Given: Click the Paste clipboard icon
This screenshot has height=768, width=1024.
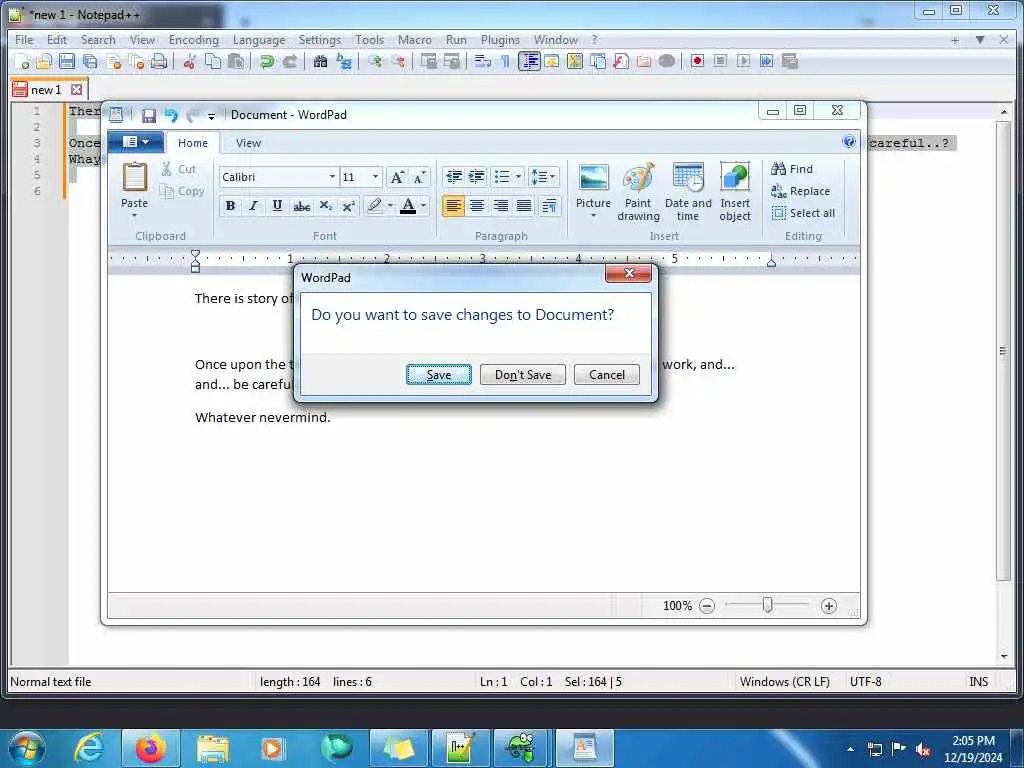Looking at the screenshot, I should click(135, 178).
